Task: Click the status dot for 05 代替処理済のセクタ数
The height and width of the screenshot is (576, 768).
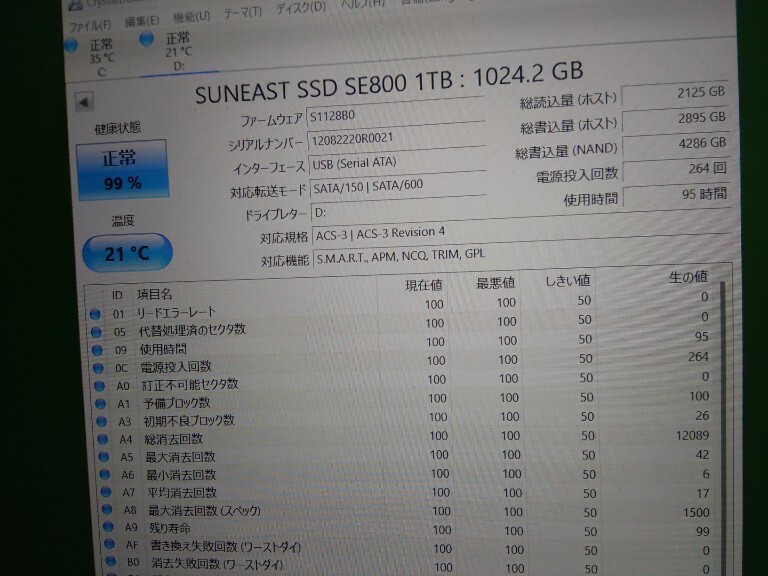Action: [96, 332]
